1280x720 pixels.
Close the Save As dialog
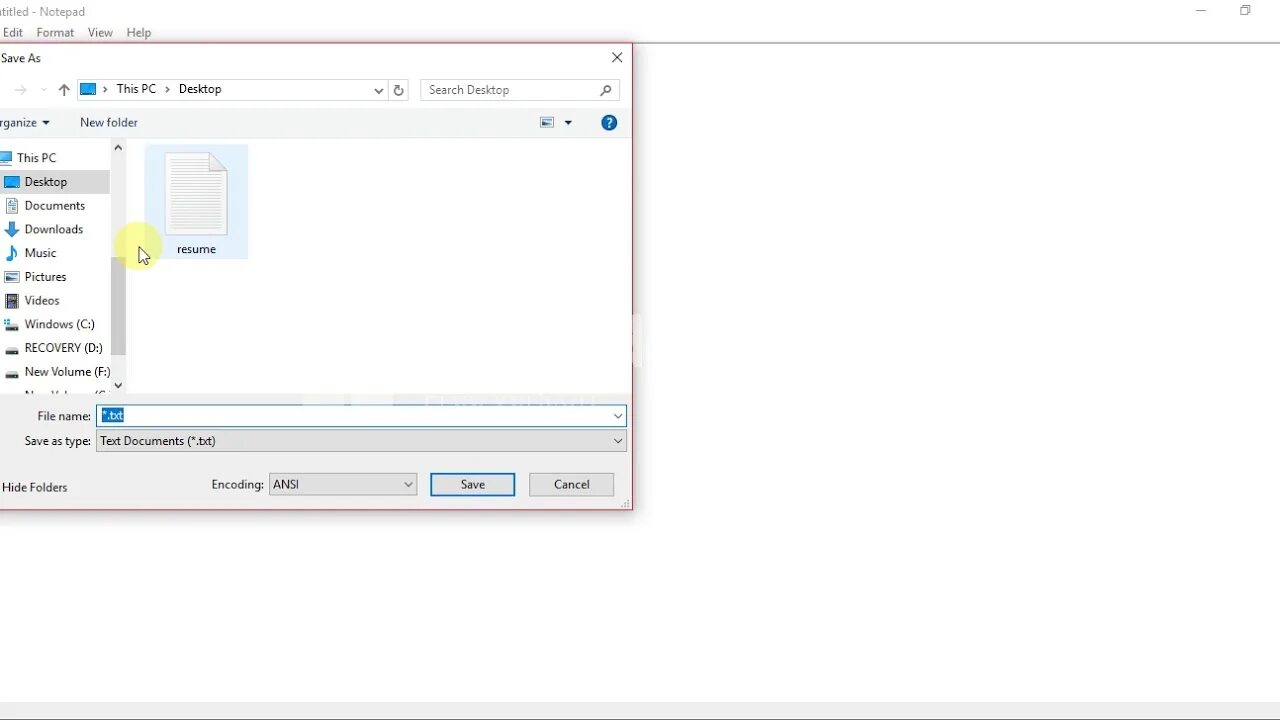(617, 58)
